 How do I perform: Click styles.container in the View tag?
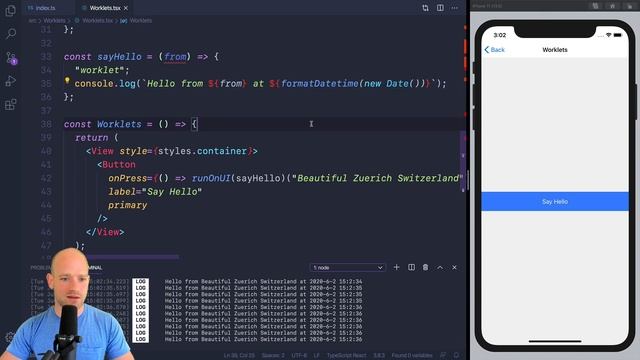(x=202, y=151)
